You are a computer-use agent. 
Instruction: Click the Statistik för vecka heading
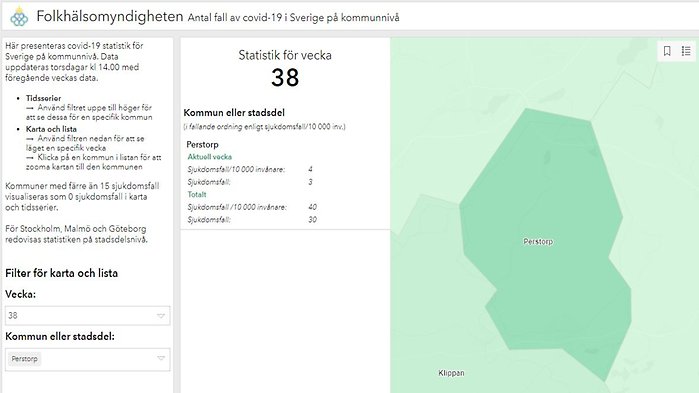pyautogui.click(x=285, y=55)
